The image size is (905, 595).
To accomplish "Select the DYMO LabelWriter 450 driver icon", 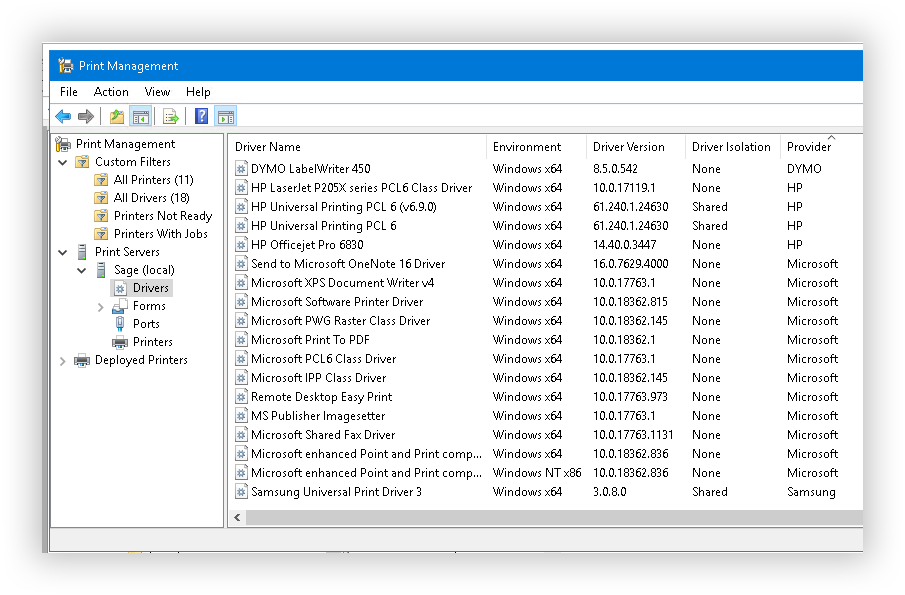I will (241, 169).
